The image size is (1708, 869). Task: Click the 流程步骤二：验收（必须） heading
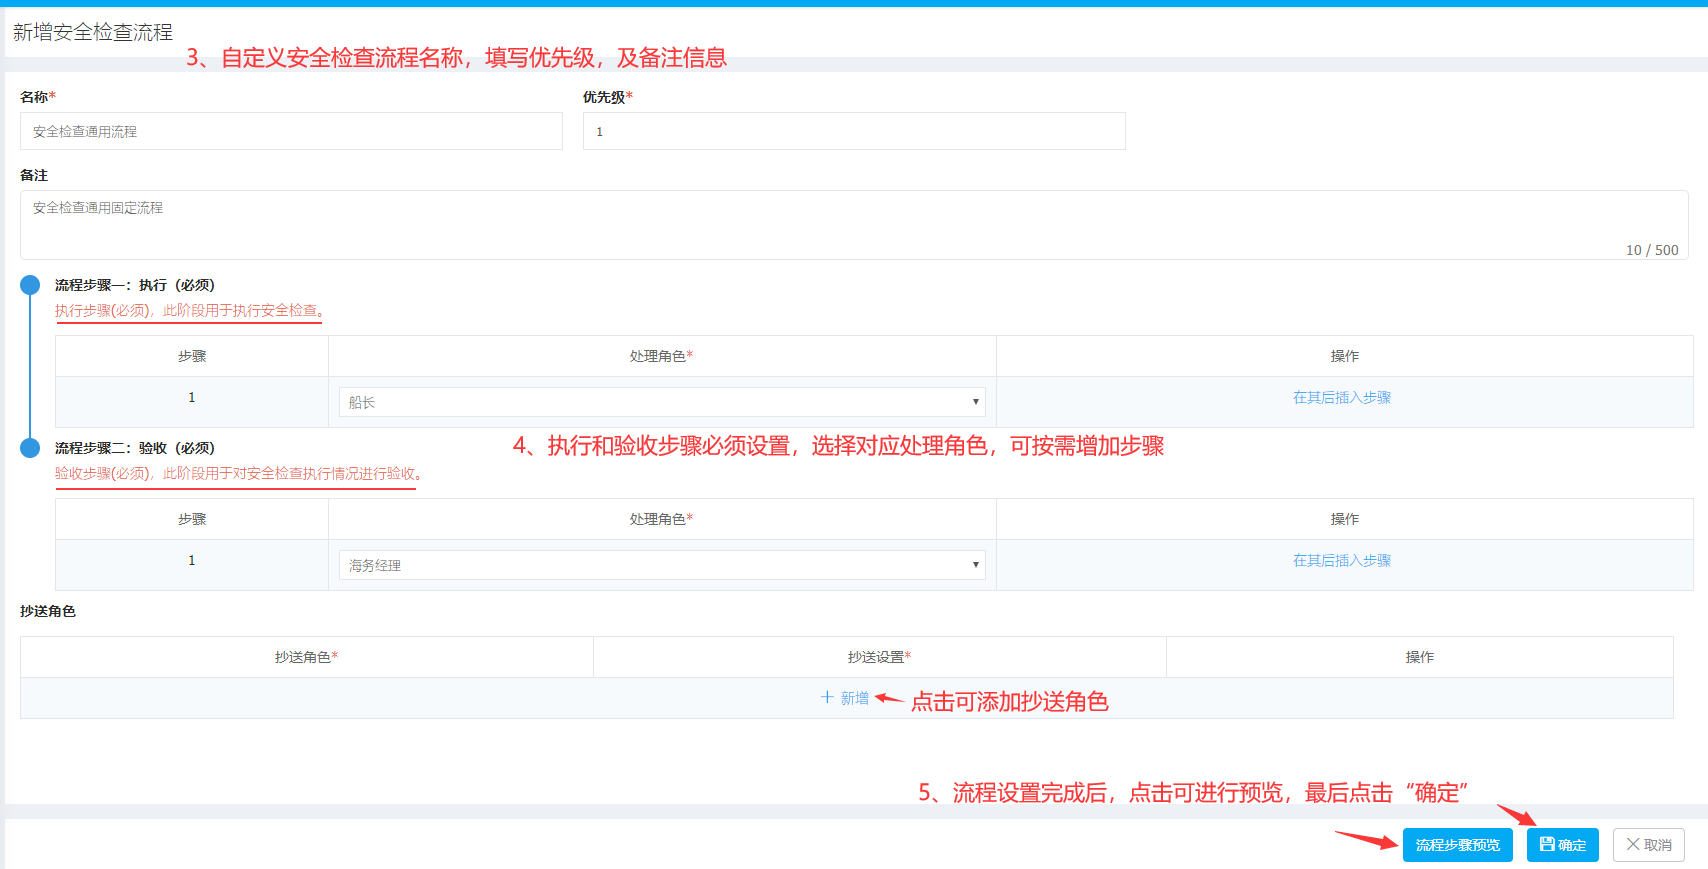pos(135,448)
